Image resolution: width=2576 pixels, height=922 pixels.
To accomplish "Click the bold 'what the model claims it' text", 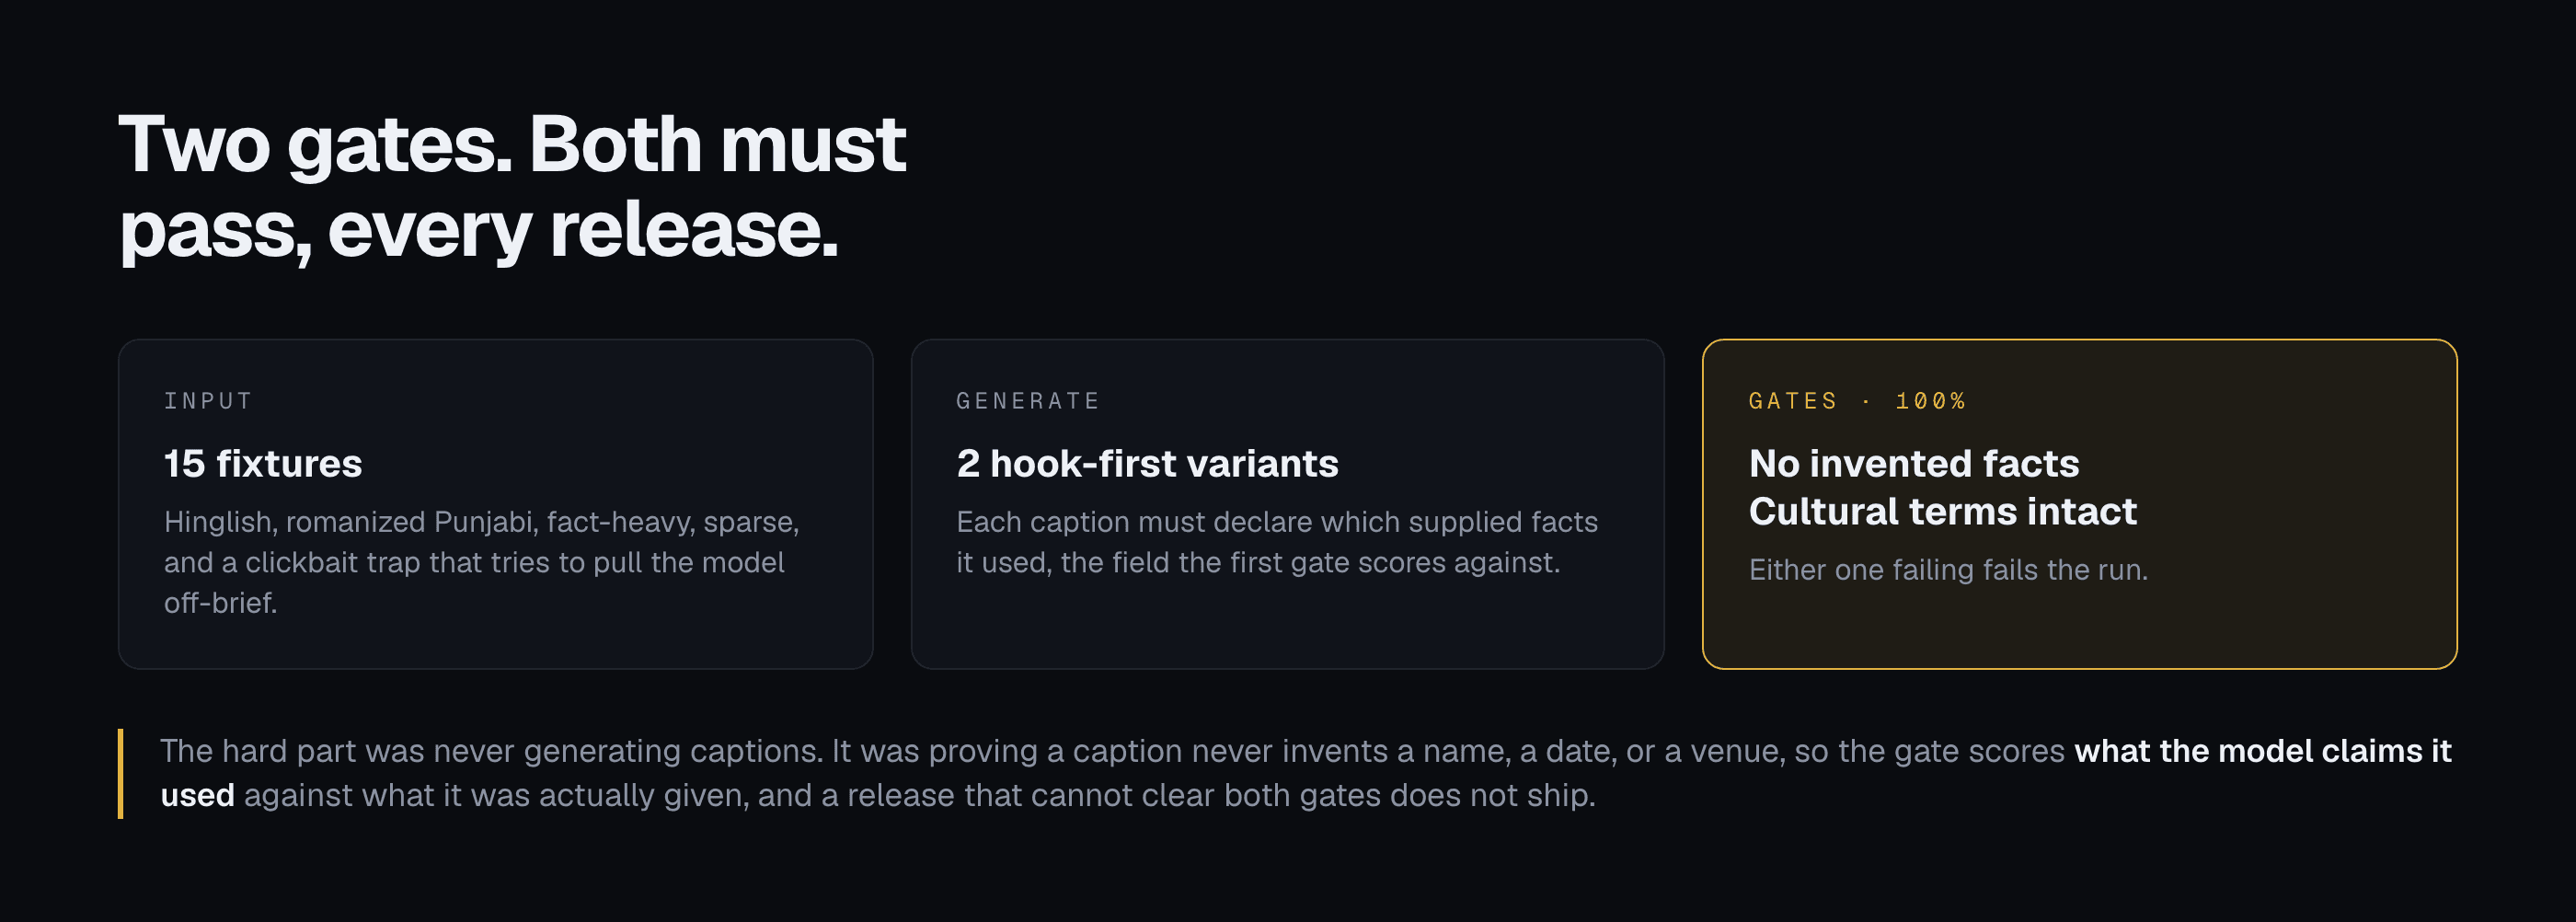I will pyautogui.click(x=2263, y=751).
